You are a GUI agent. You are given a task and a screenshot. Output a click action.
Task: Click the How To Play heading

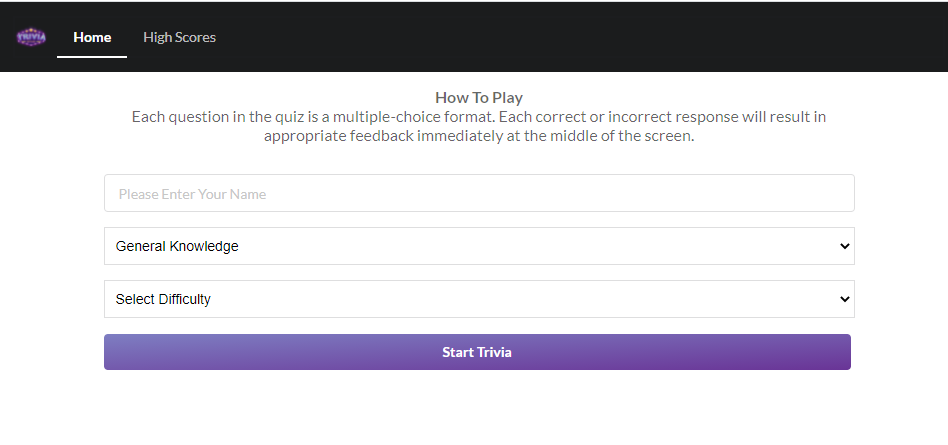[479, 97]
